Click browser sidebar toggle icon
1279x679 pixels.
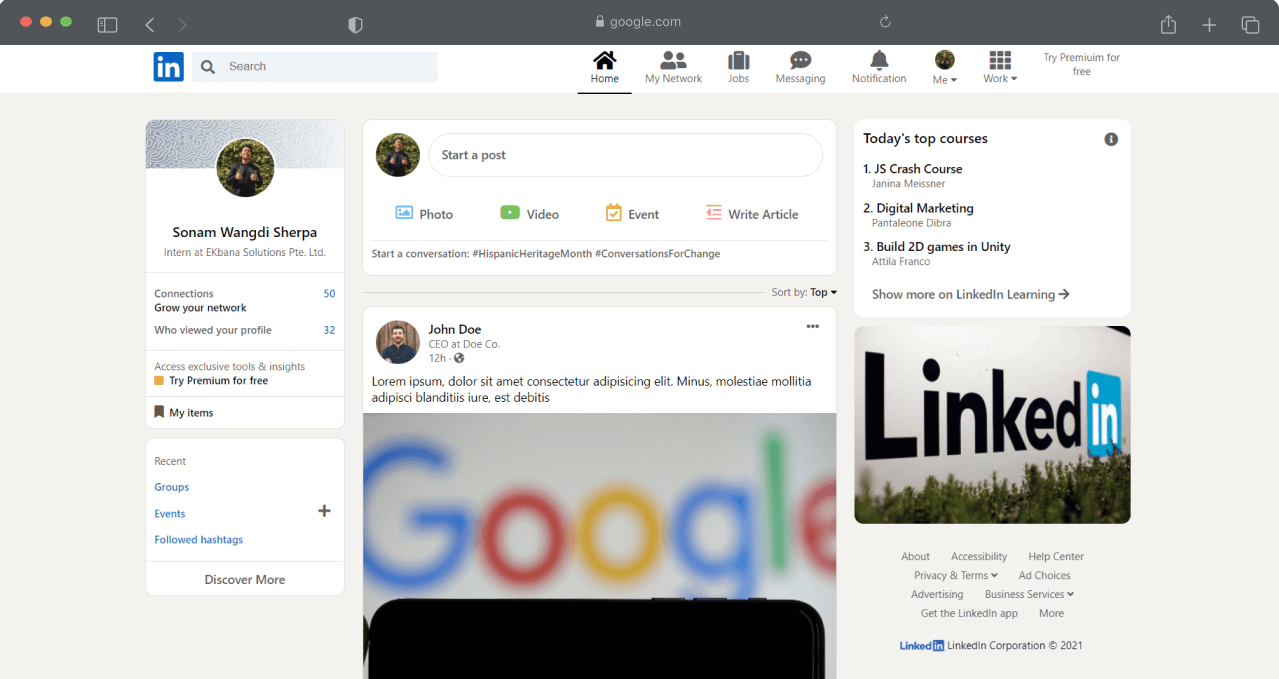click(x=107, y=24)
